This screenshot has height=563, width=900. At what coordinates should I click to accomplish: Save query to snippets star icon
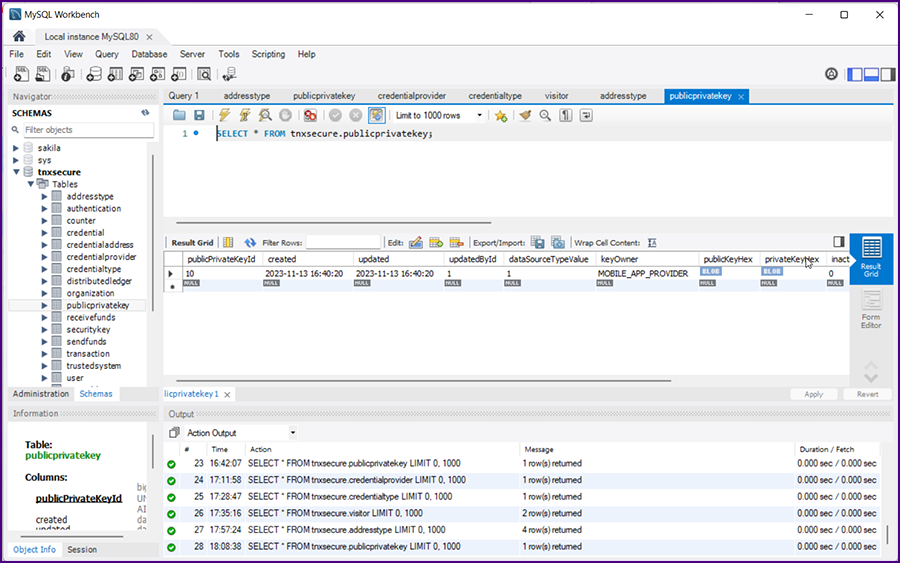point(501,116)
